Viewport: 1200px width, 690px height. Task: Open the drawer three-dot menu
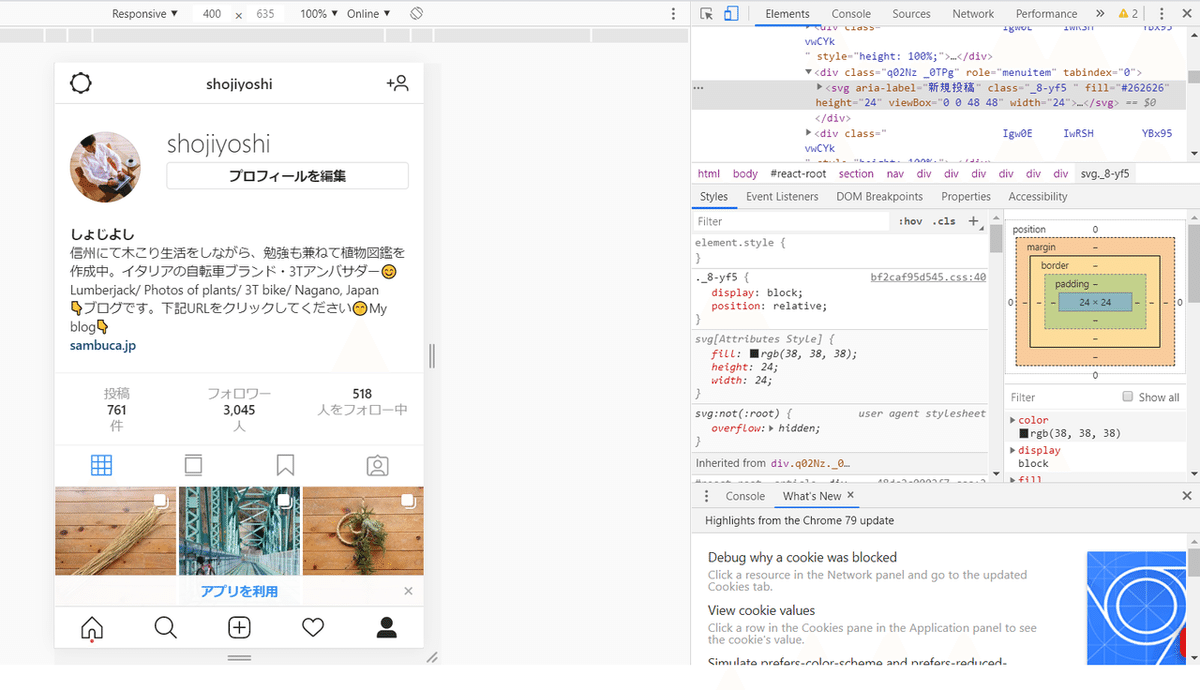click(x=706, y=496)
